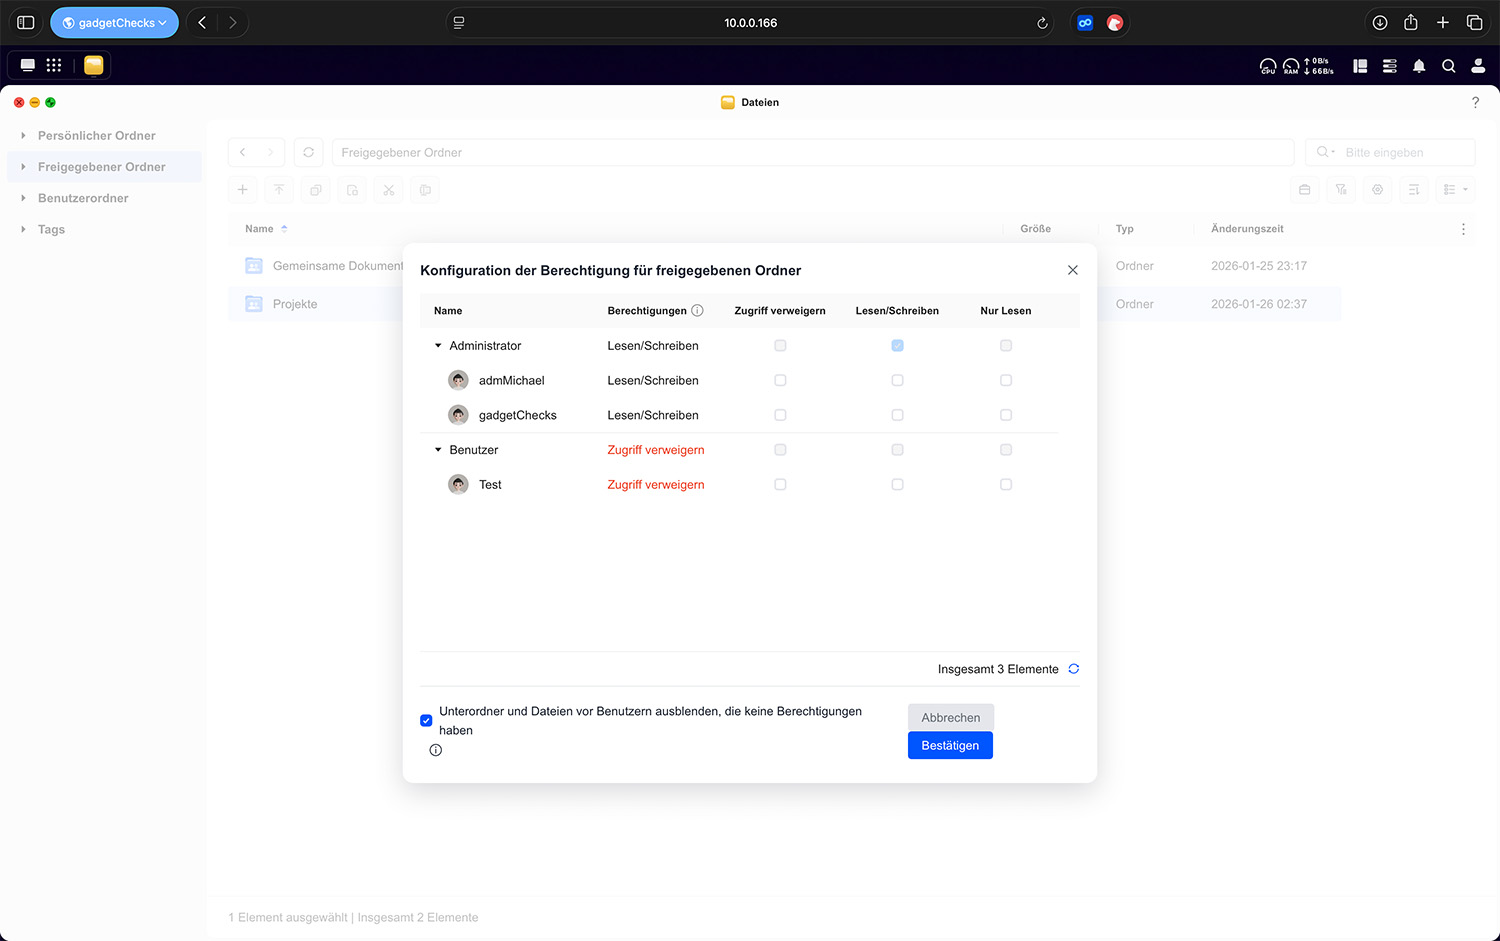Image resolution: width=1500 pixels, height=941 pixels.
Task: Click the Abbrechen button
Action: click(950, 718)
